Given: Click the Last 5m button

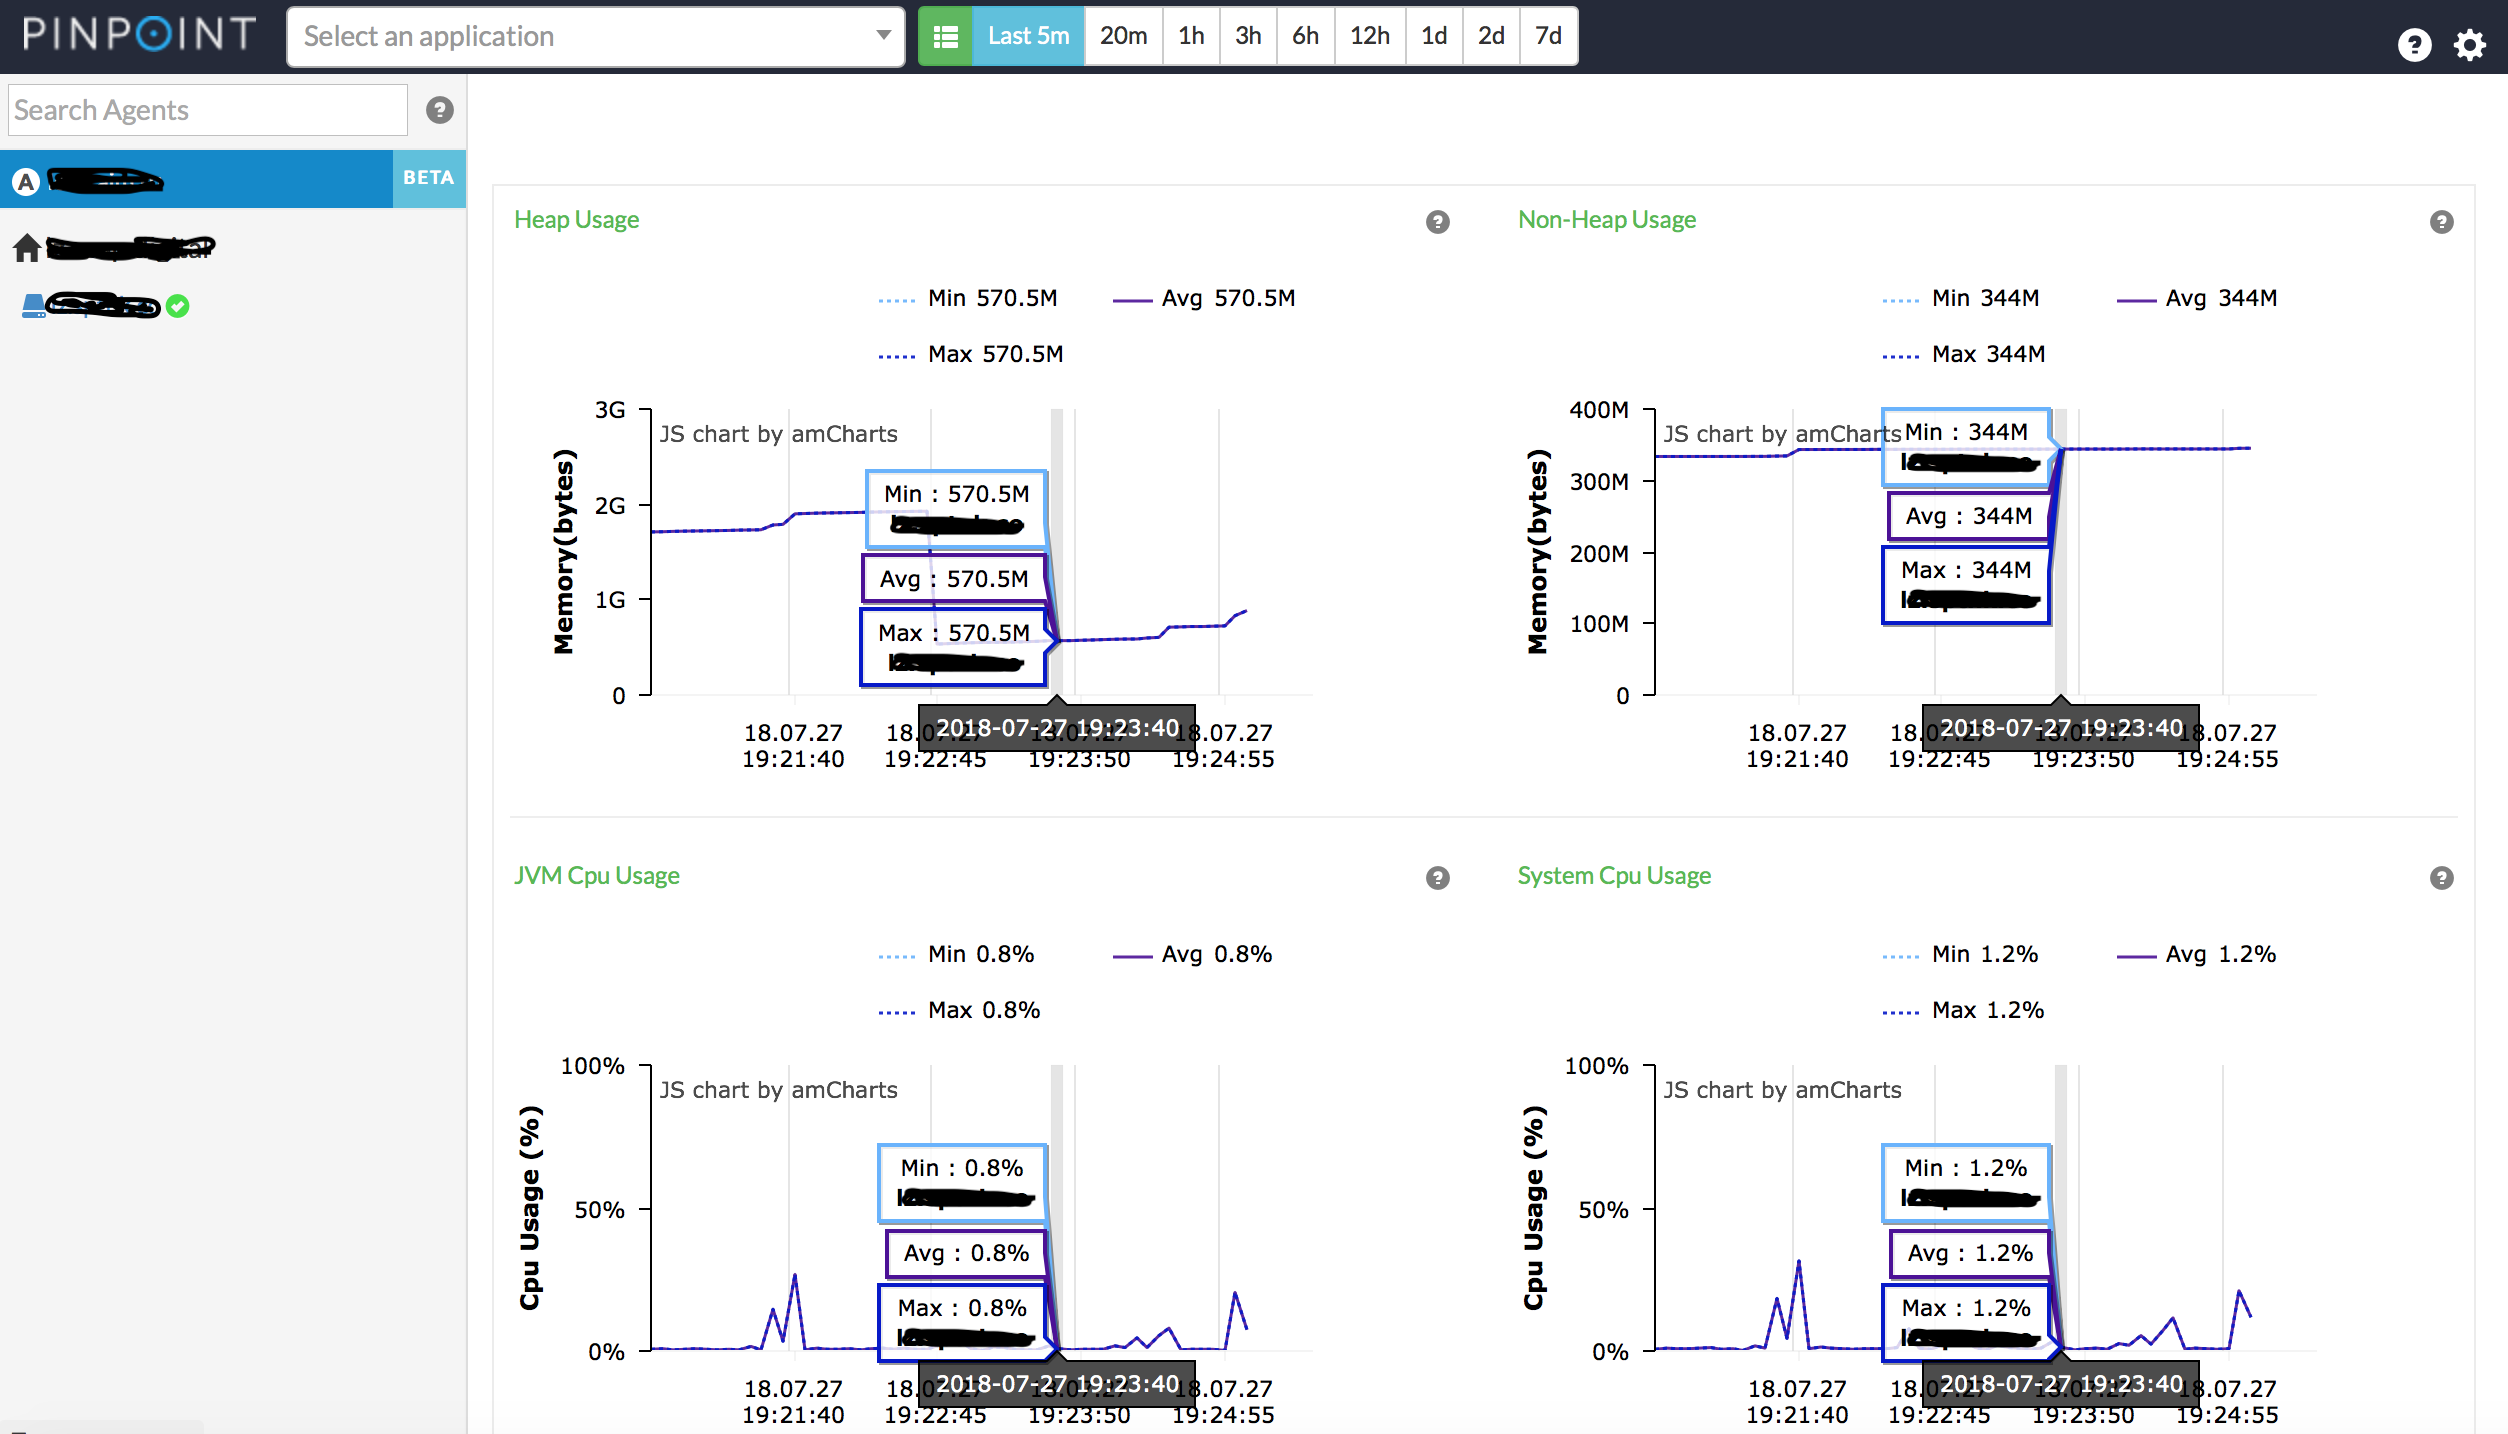Looking at the screenshot, I should tap(1028, 36).
